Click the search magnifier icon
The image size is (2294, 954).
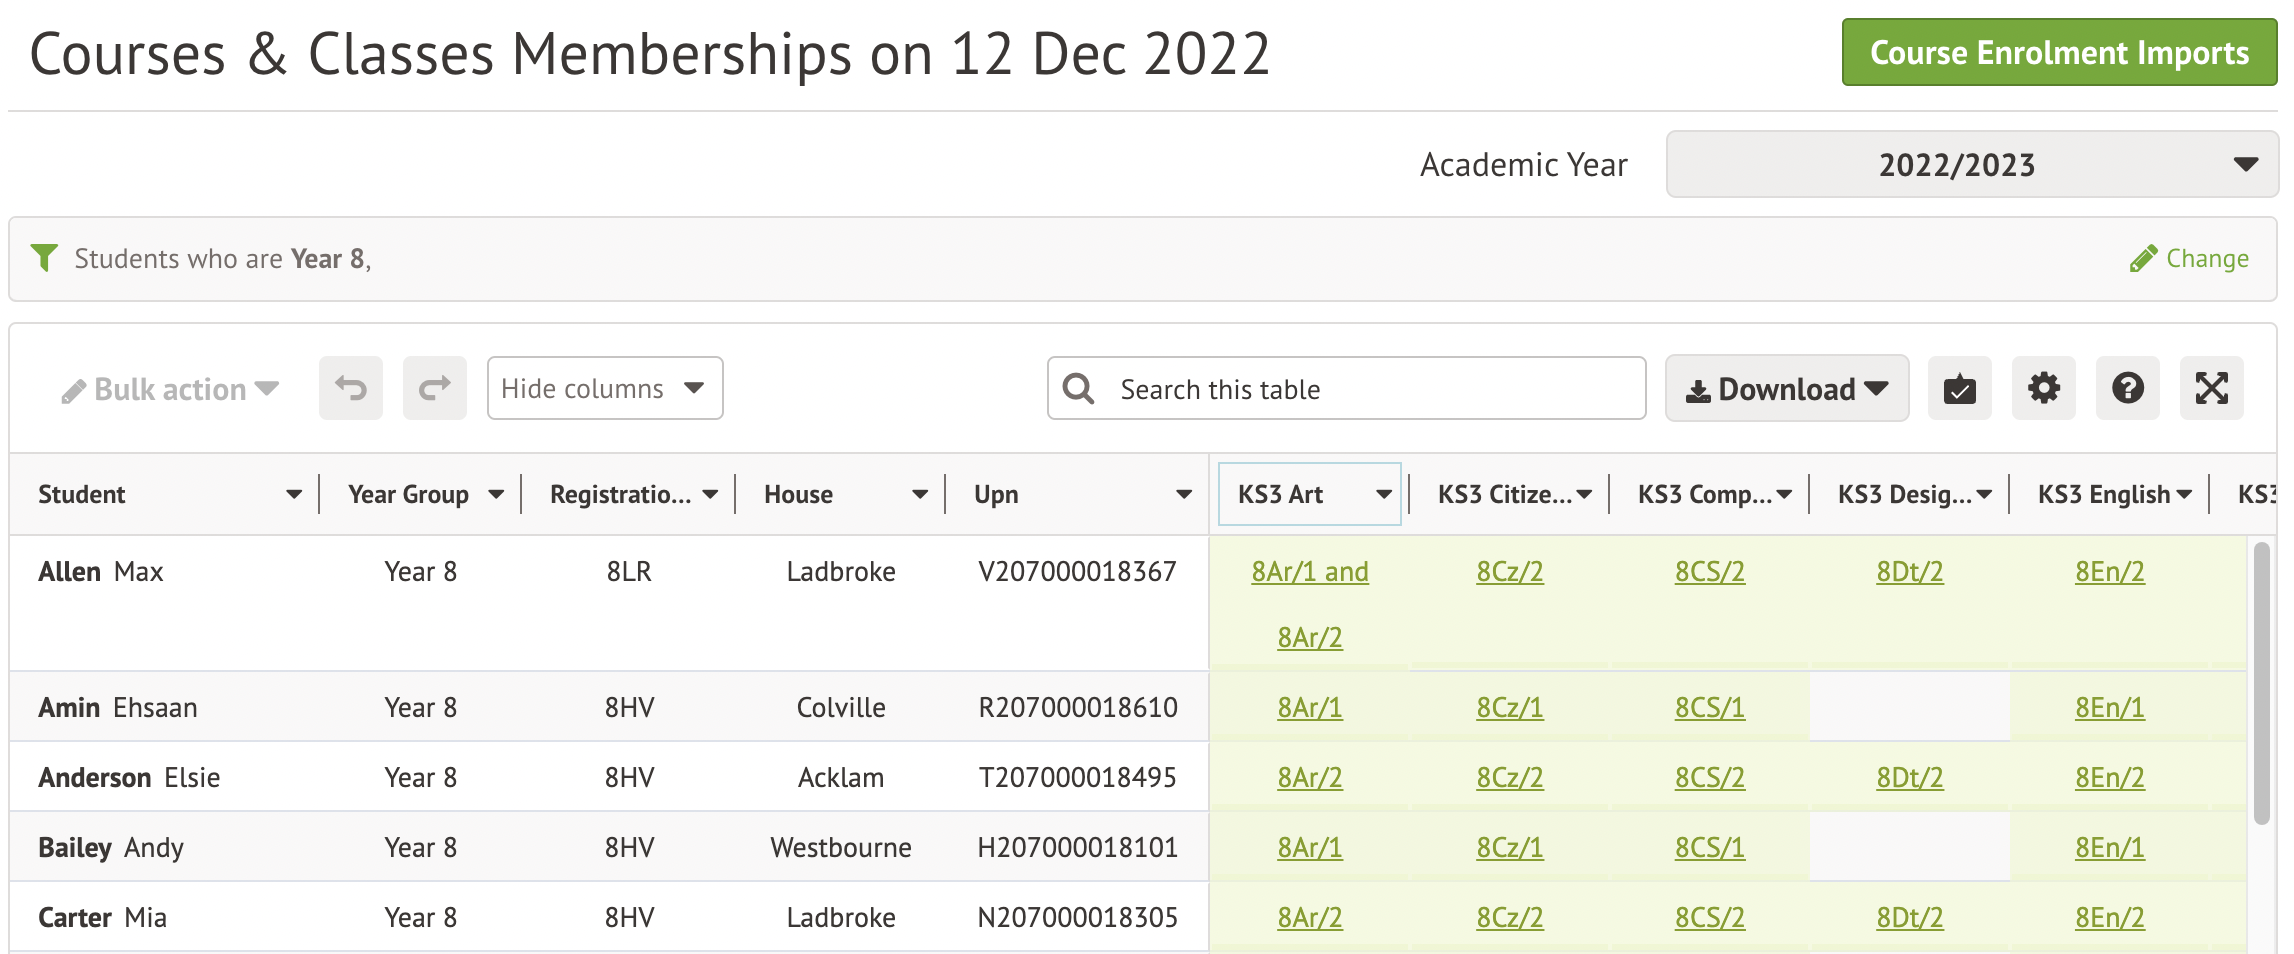pos(1078,389)
